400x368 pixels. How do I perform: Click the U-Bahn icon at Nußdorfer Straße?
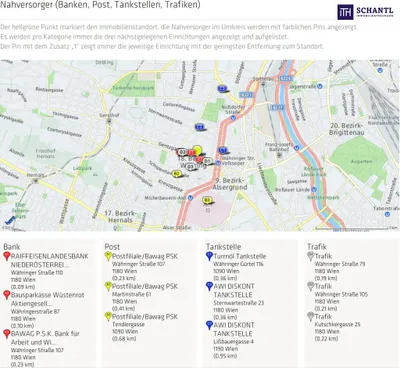[x=233, y=118]
